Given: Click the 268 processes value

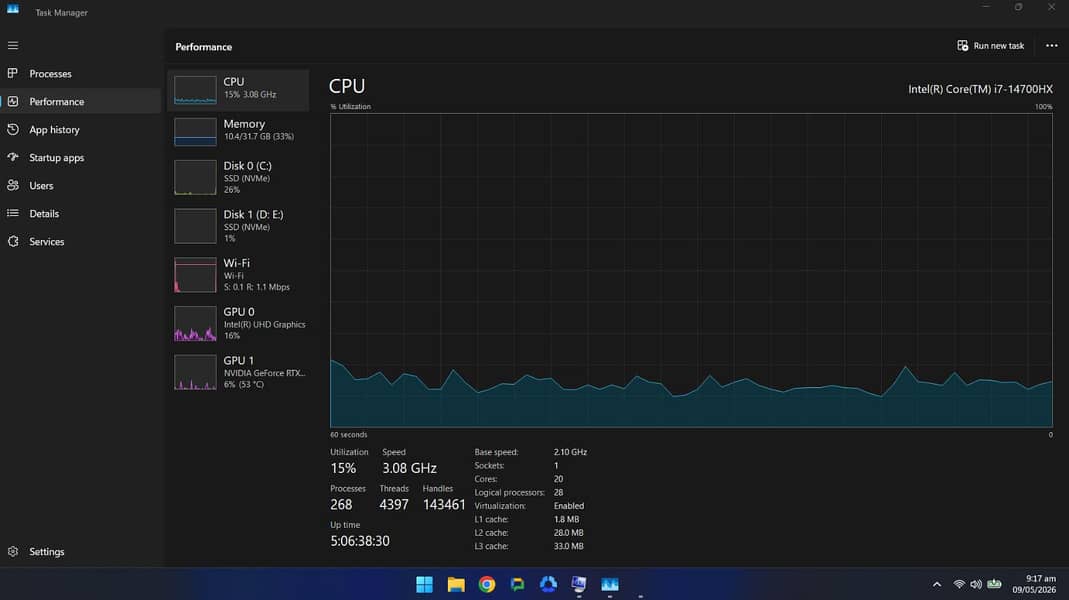Looking at the screenshot, I should [341, 505].
